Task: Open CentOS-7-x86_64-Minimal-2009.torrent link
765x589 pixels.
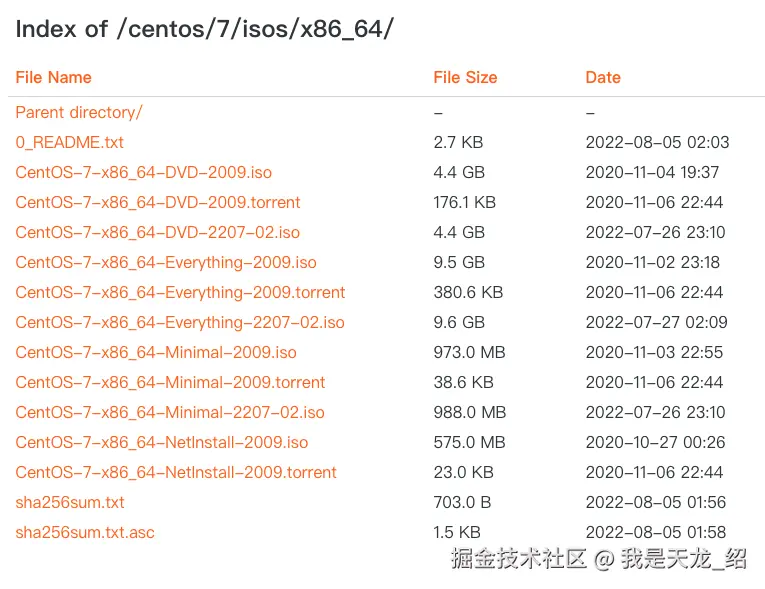Action: (x=170, y=382)
